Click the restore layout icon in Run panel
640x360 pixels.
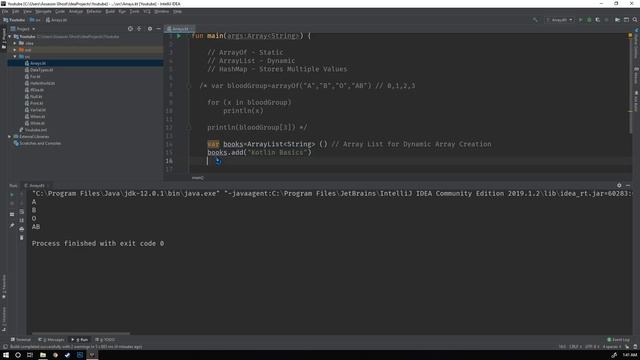click(12, 214)
